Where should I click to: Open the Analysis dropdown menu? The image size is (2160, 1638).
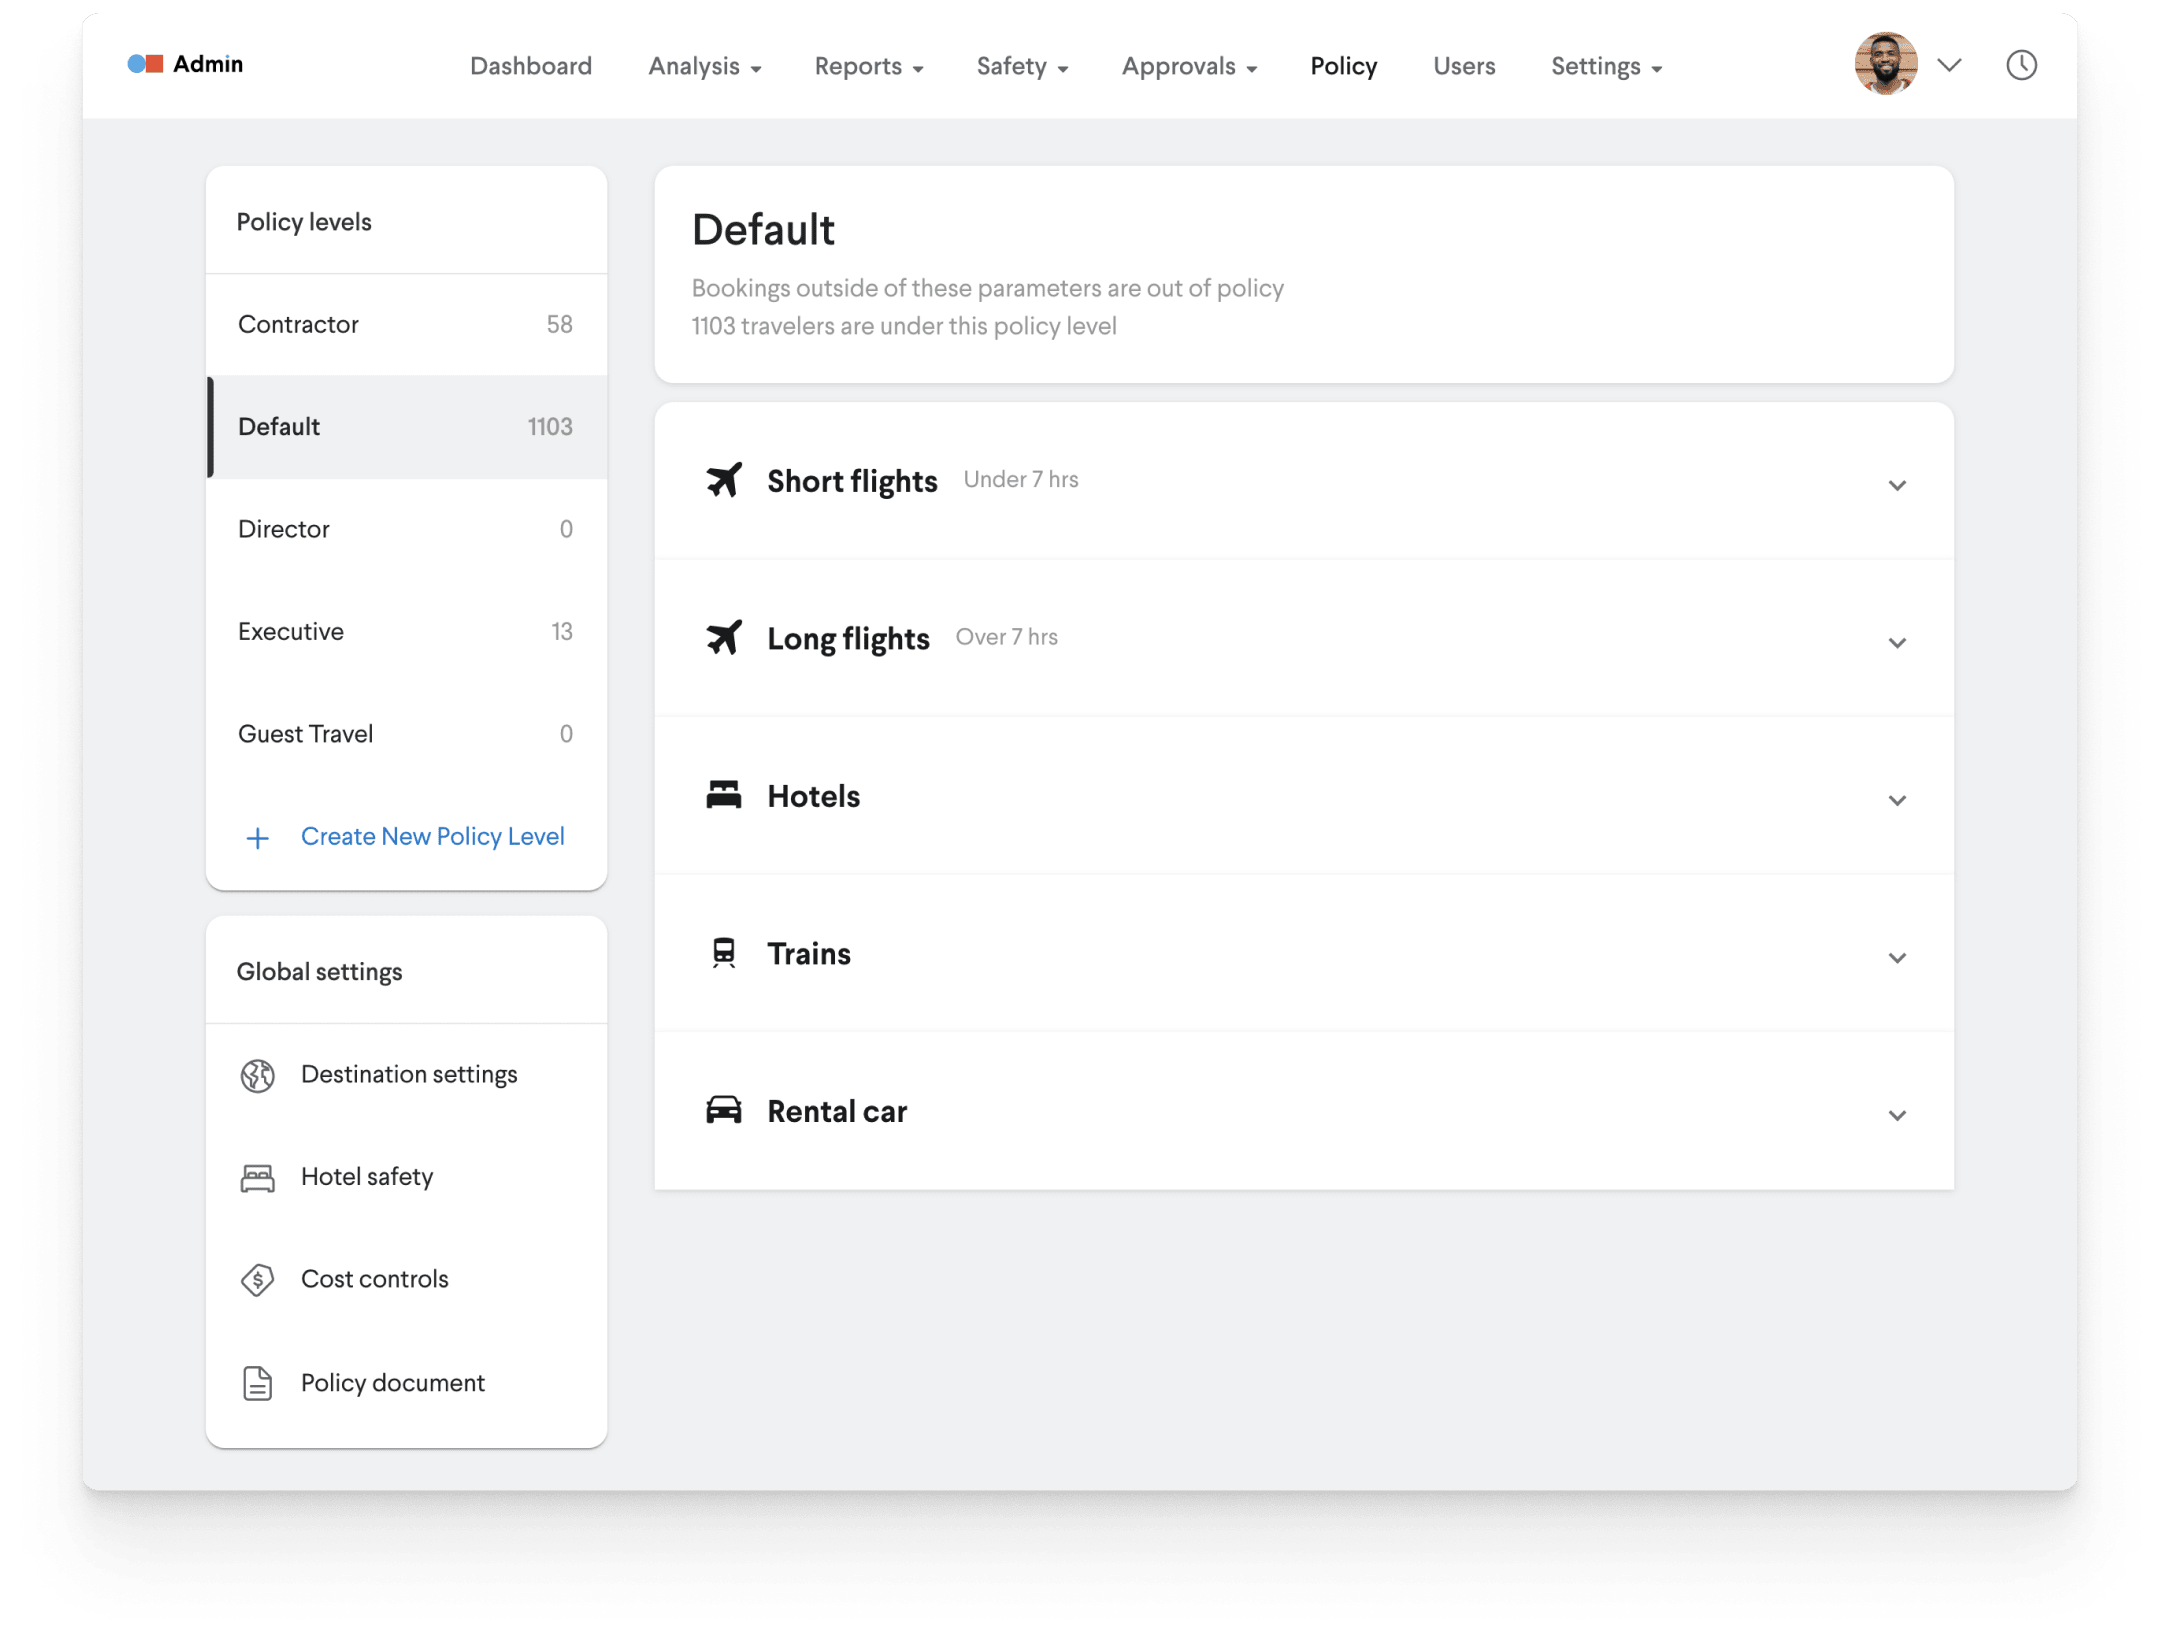(x=705, y=66)
